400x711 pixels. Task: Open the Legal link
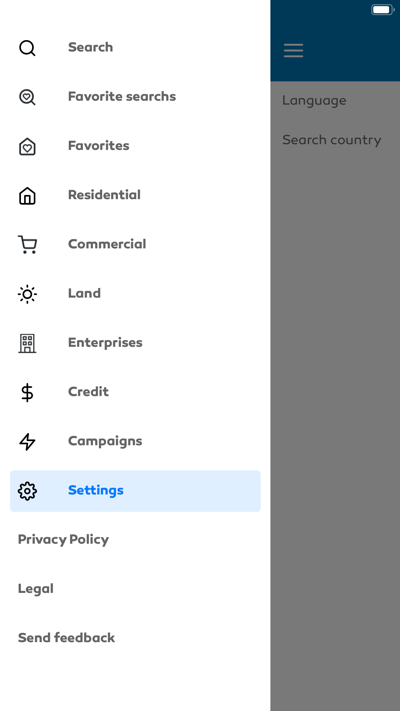35,589
